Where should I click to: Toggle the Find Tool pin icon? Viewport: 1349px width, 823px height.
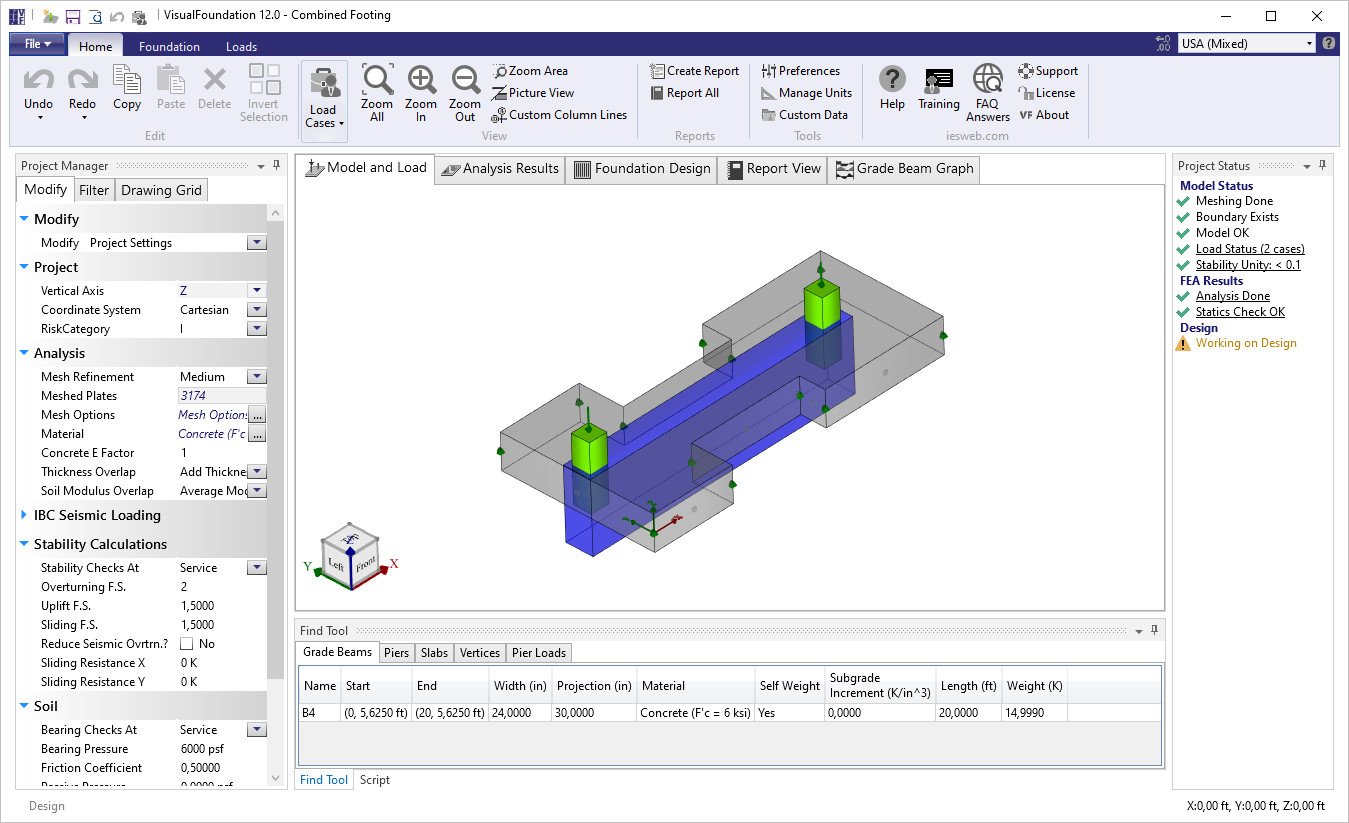click(1154, 631)
